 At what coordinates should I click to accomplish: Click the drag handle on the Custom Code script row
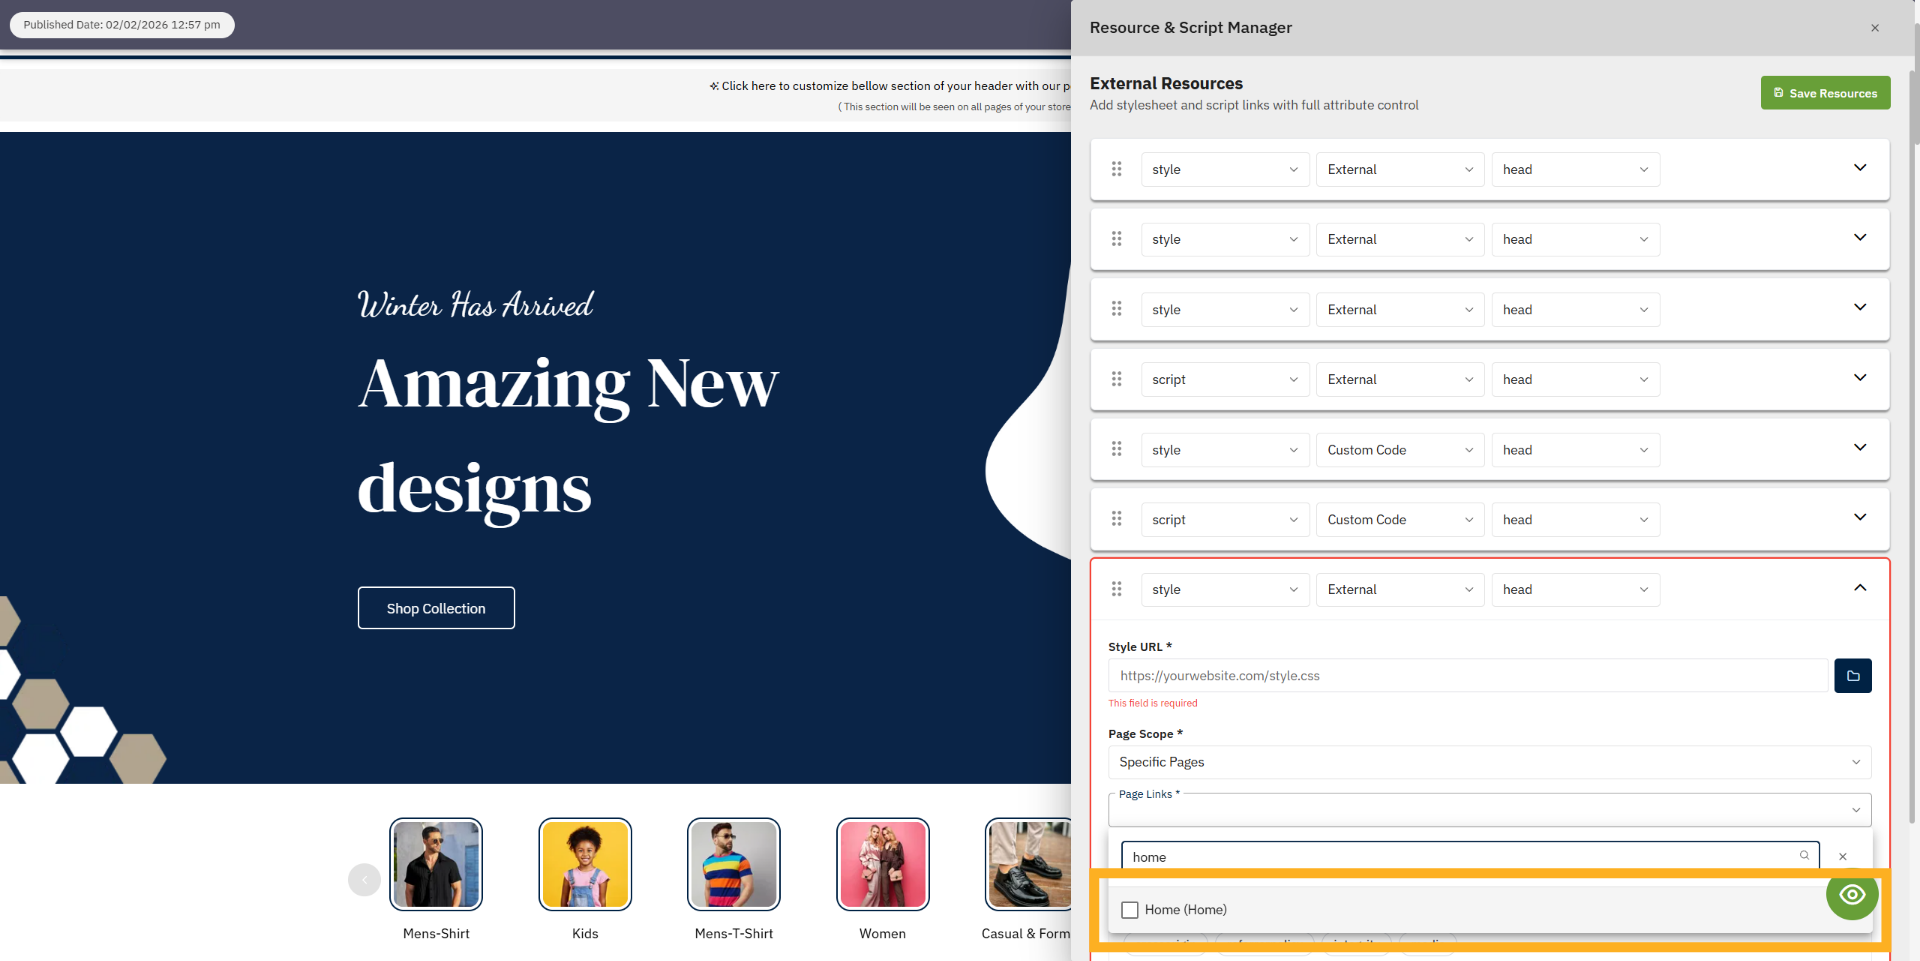tap(1117, 519)
